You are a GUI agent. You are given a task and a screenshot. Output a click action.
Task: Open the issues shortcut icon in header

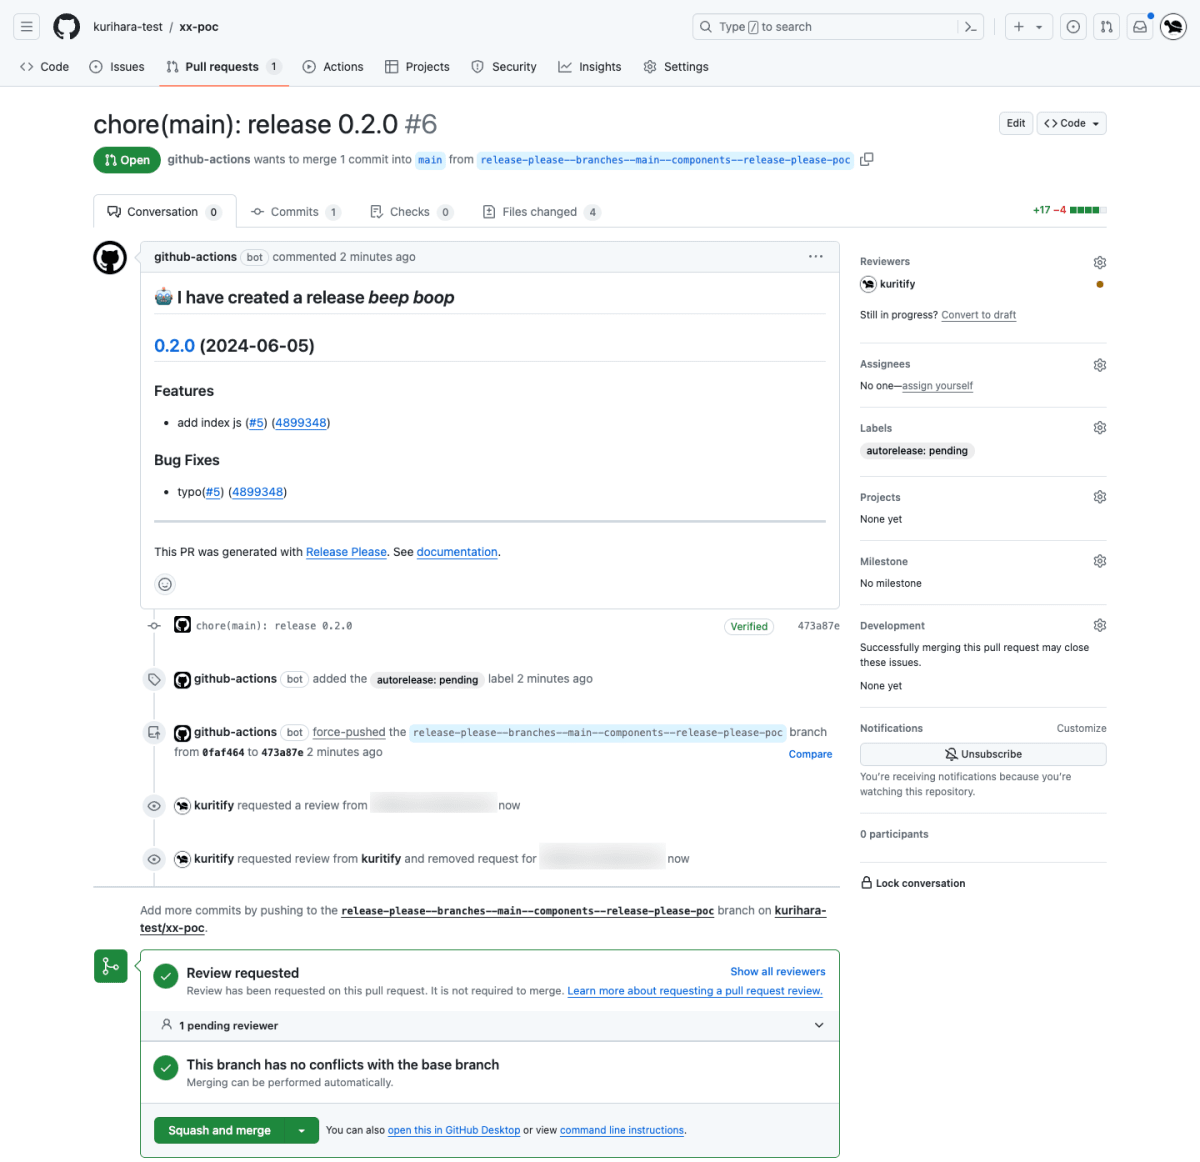tap(1073, 27)
